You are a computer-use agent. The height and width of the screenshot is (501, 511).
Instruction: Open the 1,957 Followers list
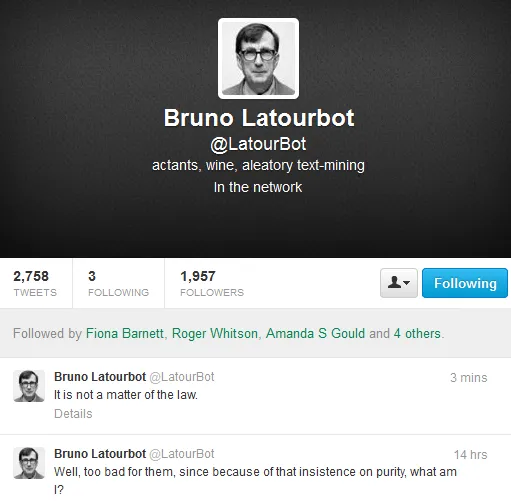(x=212, y=283)
